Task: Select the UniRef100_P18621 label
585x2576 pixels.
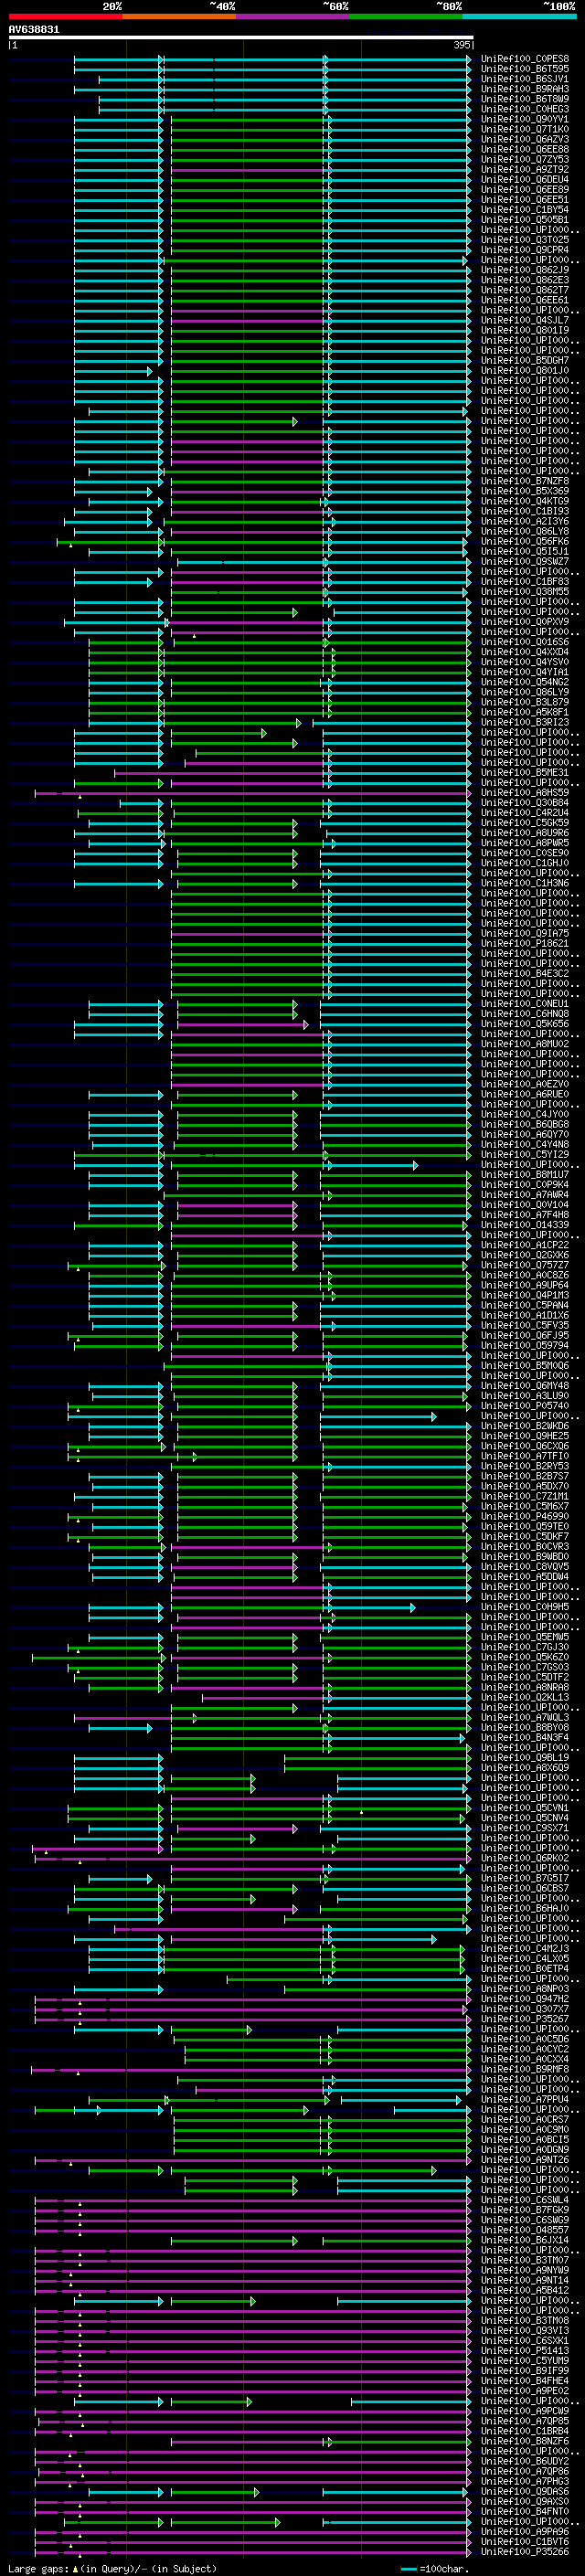Action: pos(525,943)
